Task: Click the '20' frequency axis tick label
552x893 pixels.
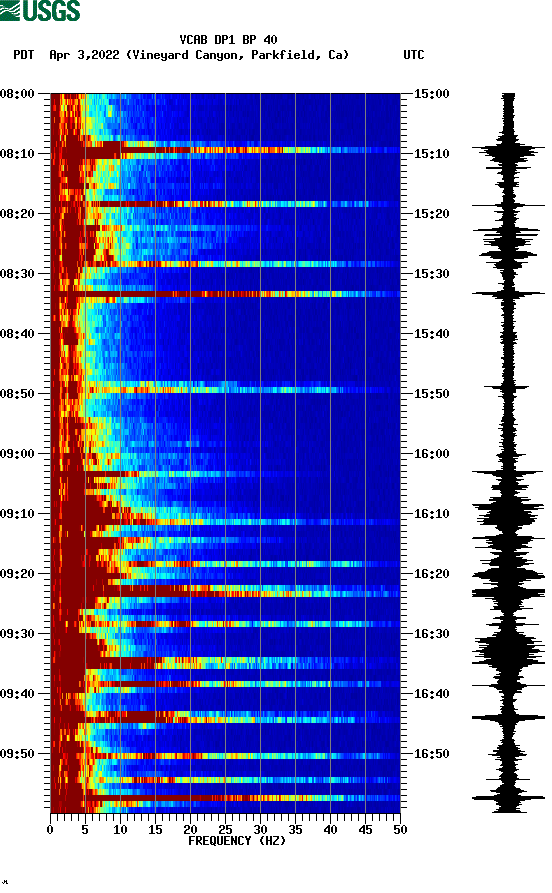Action: 190,830
